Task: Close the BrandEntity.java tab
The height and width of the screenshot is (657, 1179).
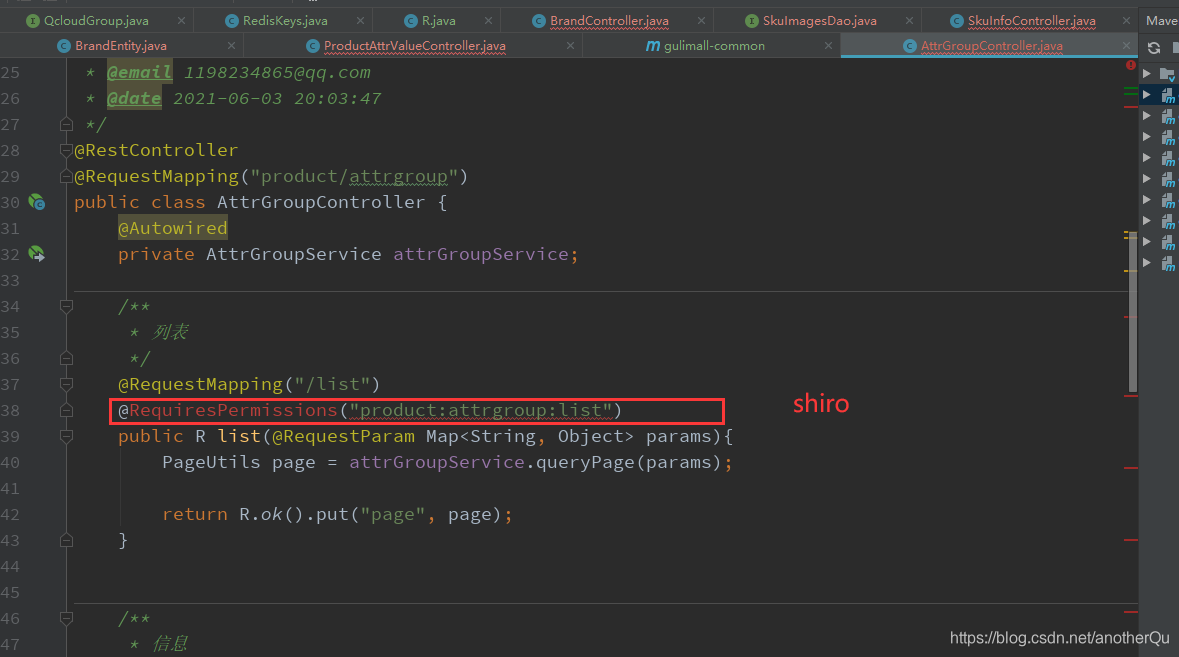Action: point(231,46)
